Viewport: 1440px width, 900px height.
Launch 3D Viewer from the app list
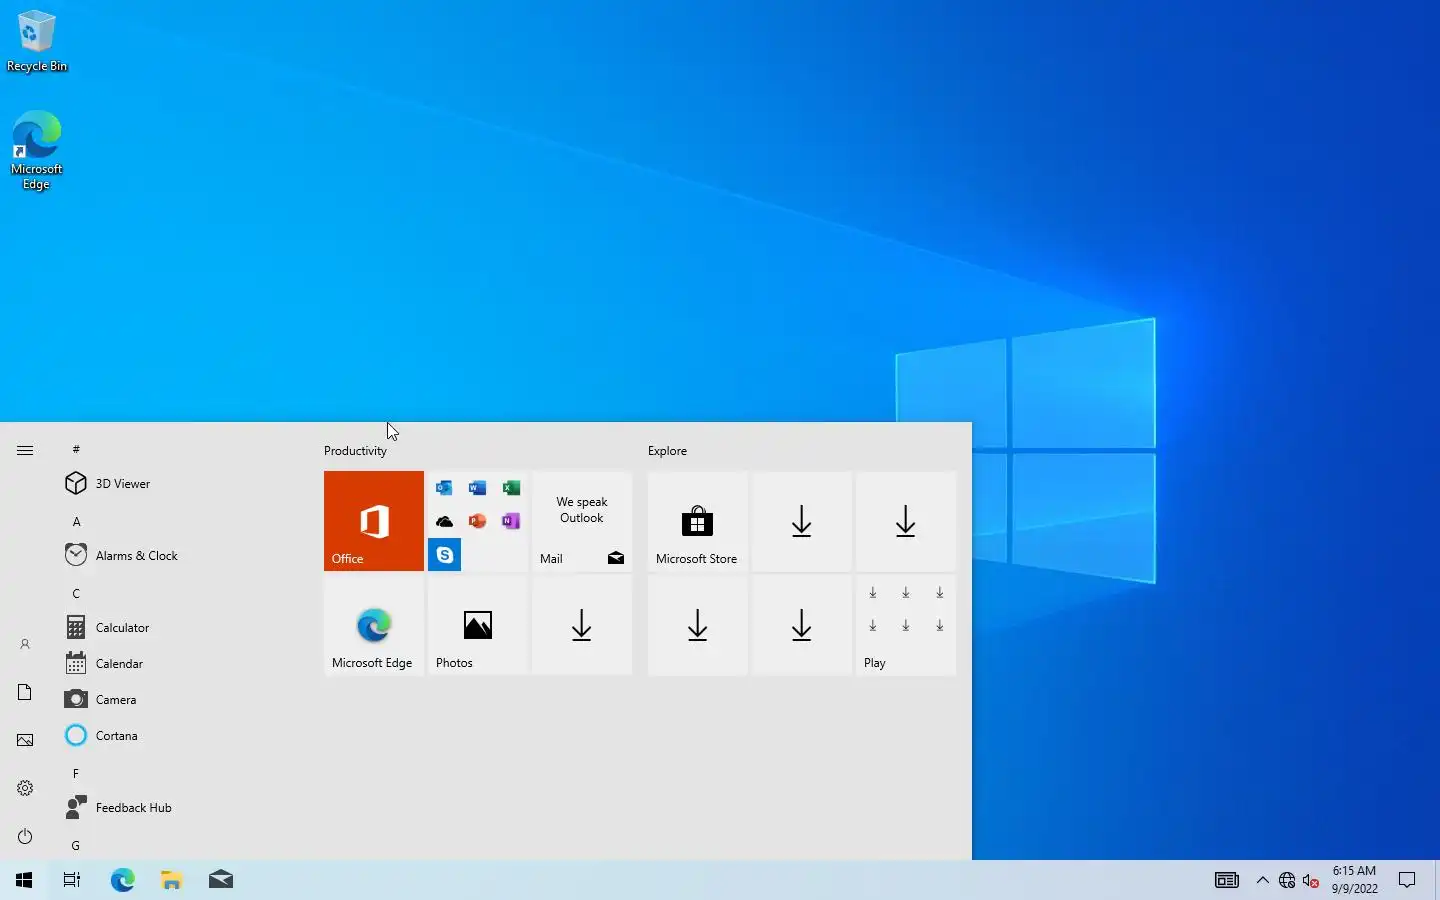tap(180, 484)
